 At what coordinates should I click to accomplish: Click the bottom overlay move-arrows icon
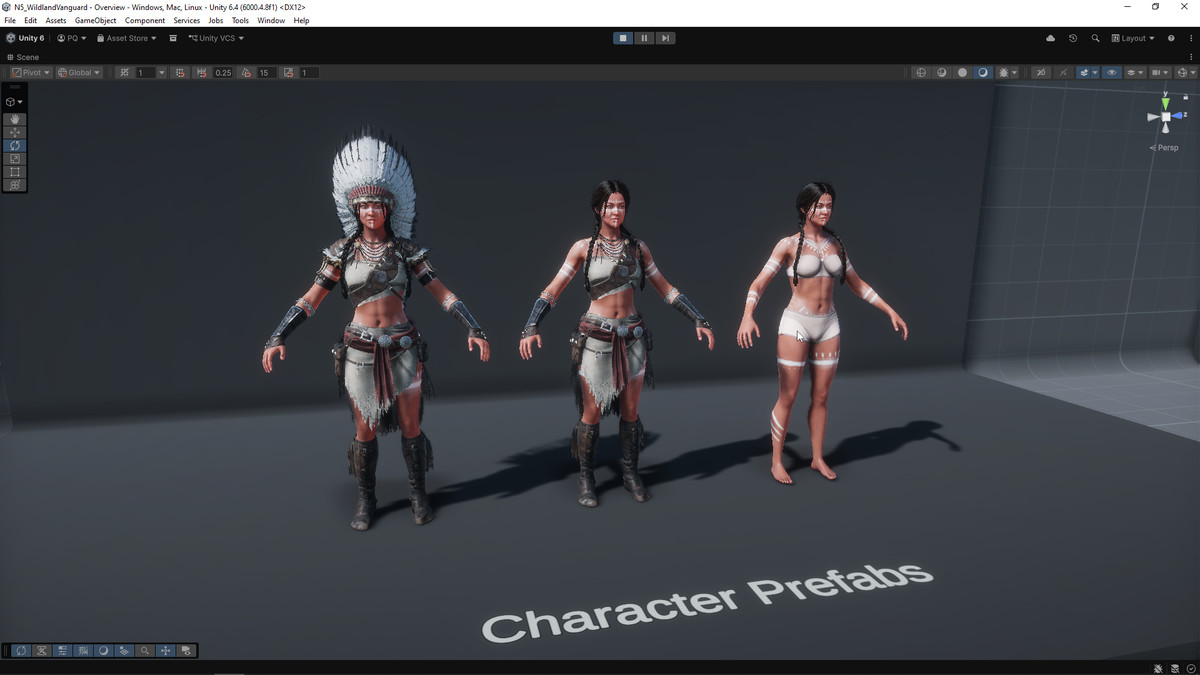[x=165, y=651]
